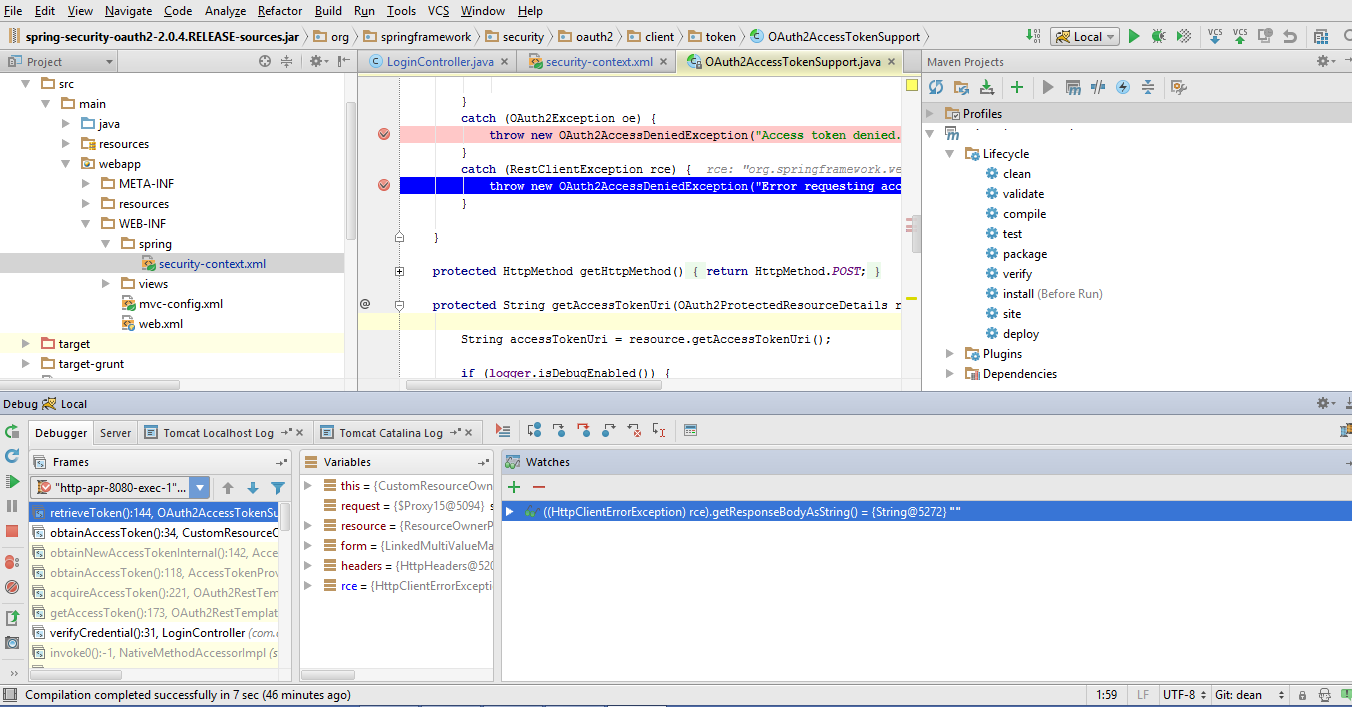Click the Resume Program green arrow
Screen dimensions: 1352x707
(12, 481)
